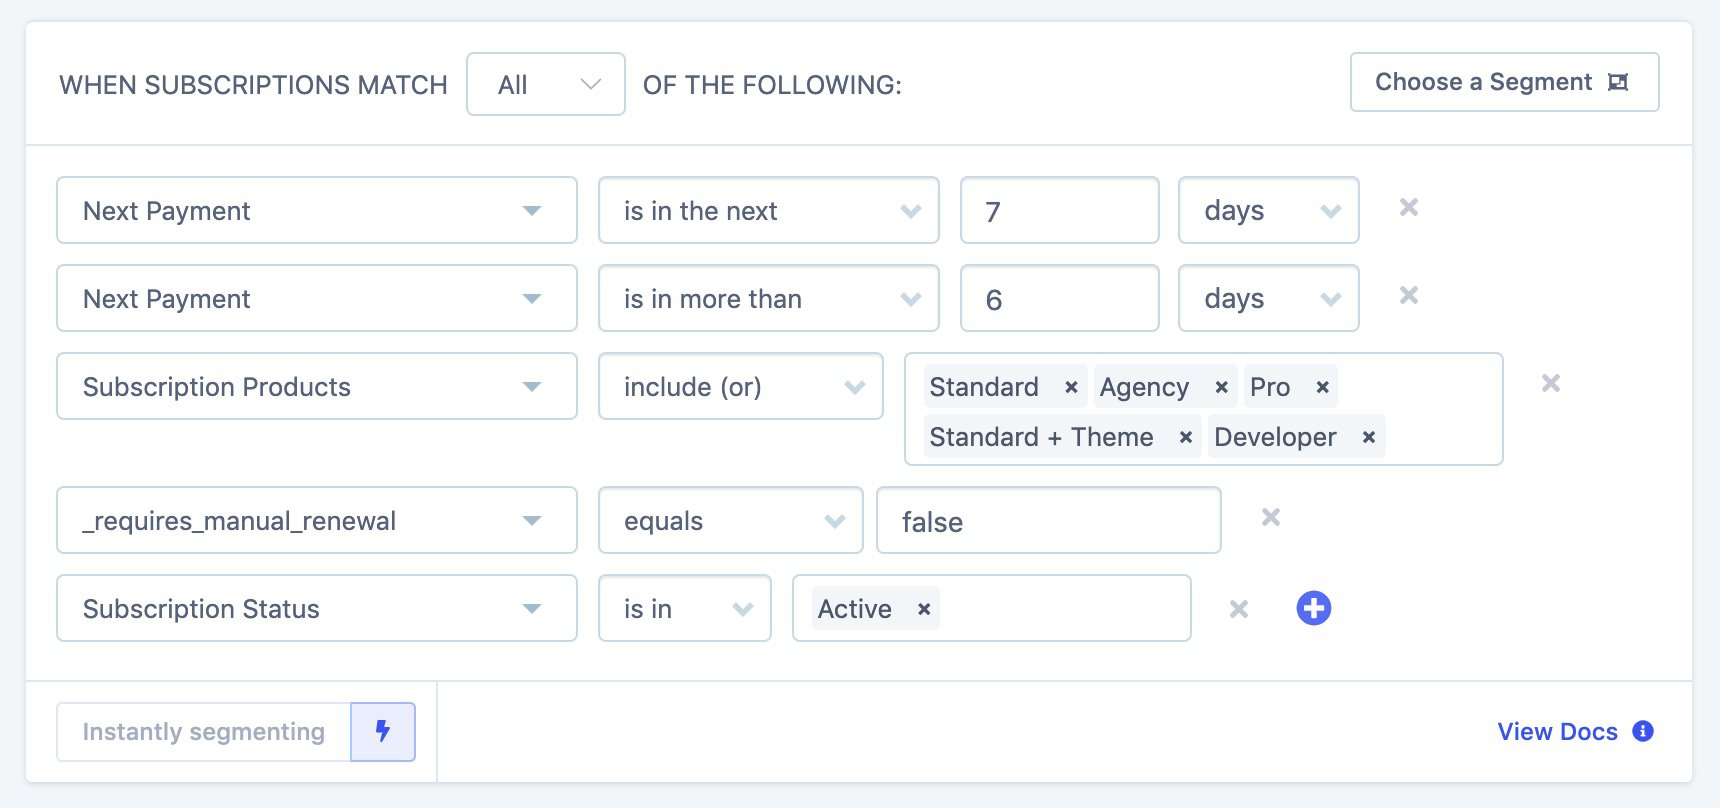Remove the Active status tag
The width and height of the screenshot is (1720, 808).
click(924, 609)
